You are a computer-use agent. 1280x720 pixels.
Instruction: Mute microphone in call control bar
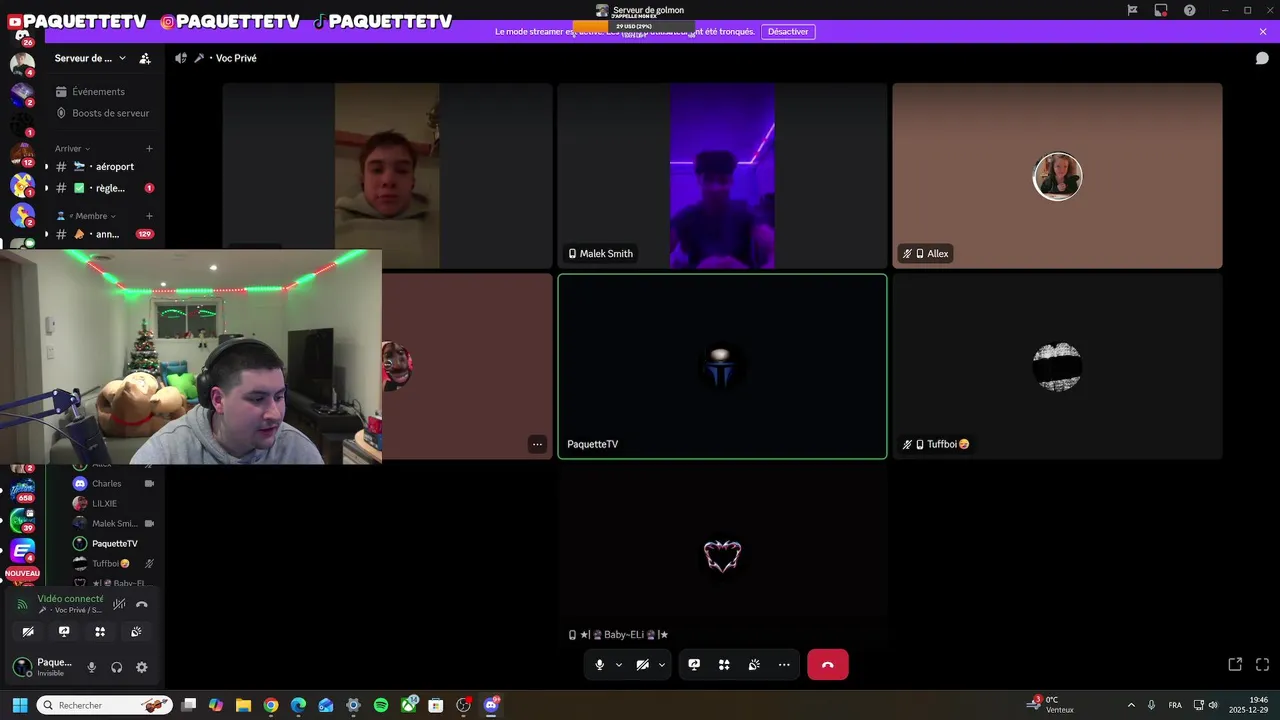(x=599, y=664)
